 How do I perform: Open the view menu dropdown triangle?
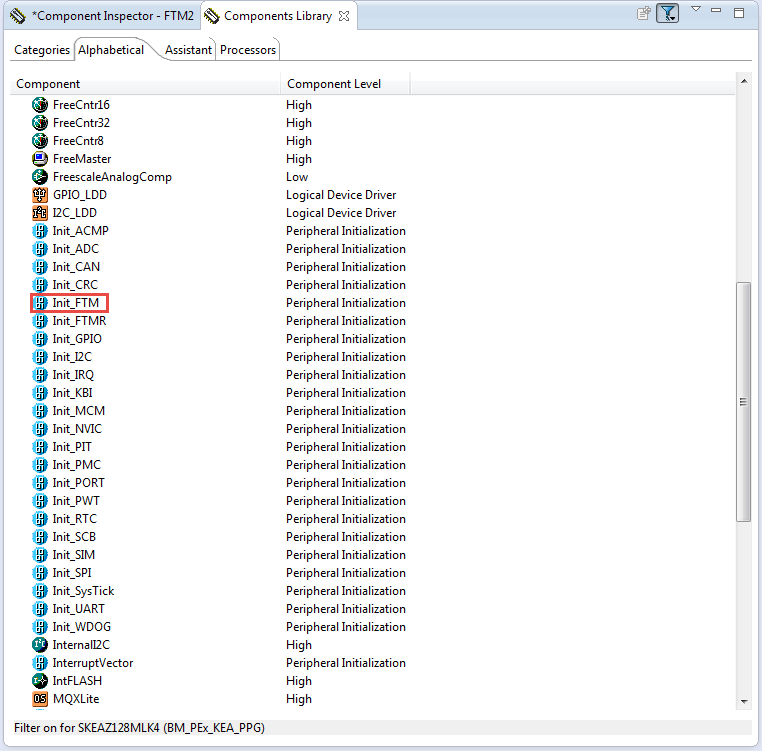pyautogui.click(x=696, y=9)
